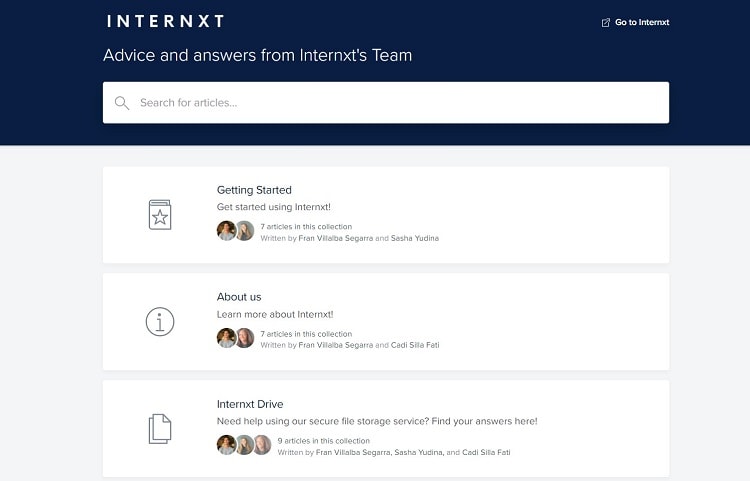Click second author avatar in About us
This screenshot has height=481, width=750.
pyautogui.click(x=244, y=338)
